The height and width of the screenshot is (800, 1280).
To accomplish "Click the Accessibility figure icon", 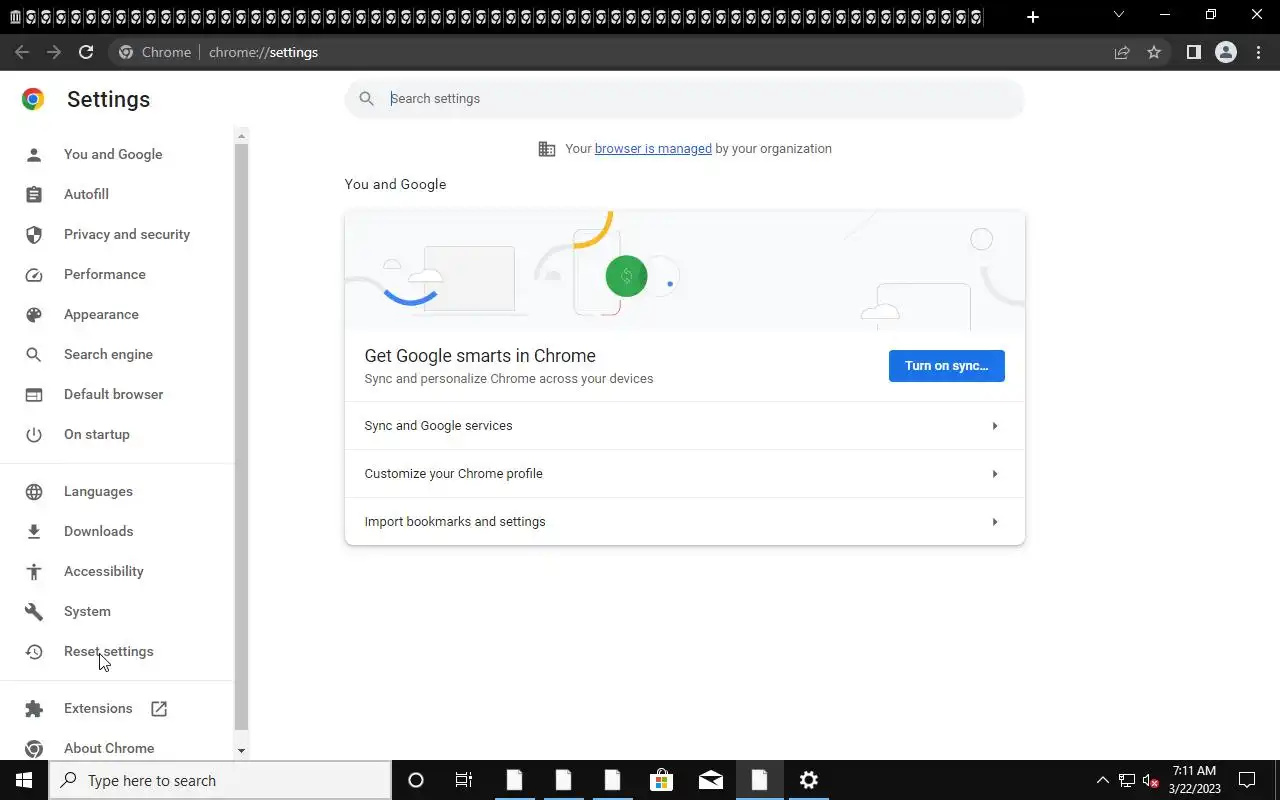I will tap(34, 571).
